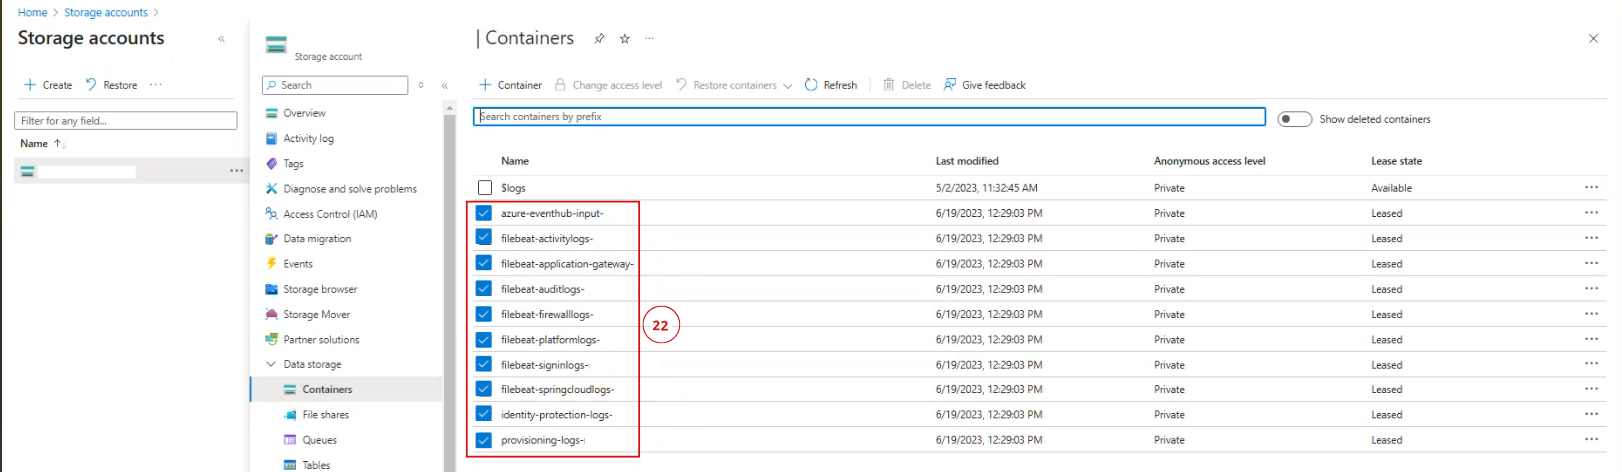The image size is (1622, 472).
Task: Open Activity log
Action: point(308,139)
